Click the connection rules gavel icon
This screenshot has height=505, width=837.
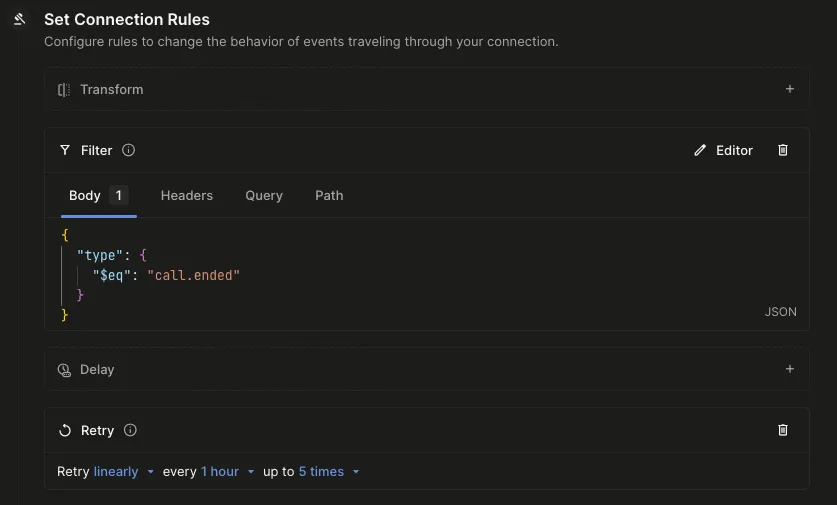(x=20, y=19)
